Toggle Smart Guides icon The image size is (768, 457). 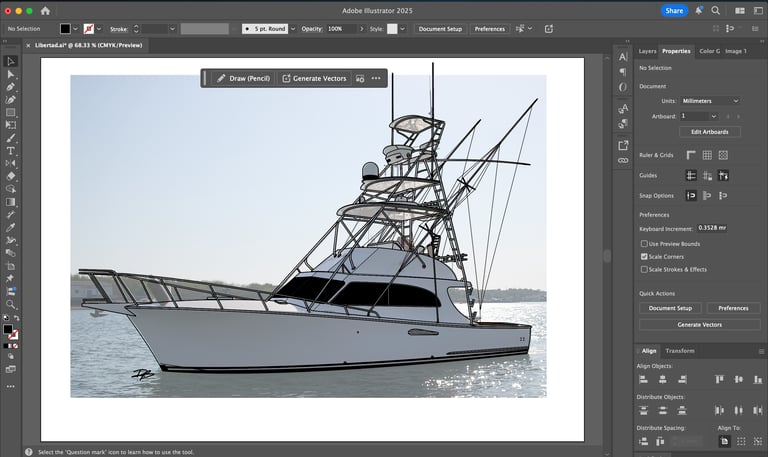click(723, 175)
